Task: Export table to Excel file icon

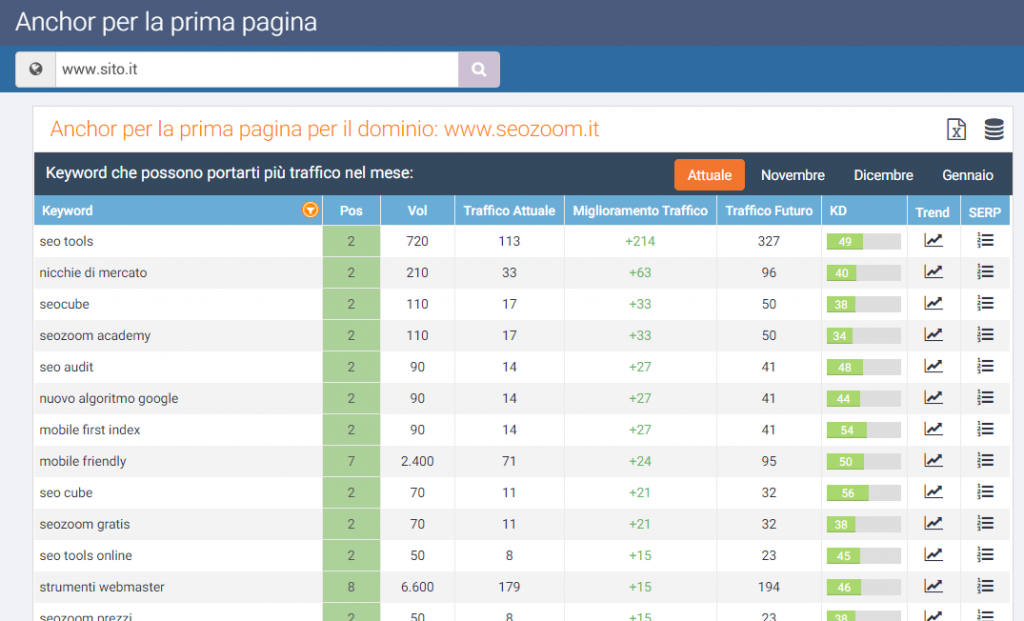Action: click(x=956, y=129)
